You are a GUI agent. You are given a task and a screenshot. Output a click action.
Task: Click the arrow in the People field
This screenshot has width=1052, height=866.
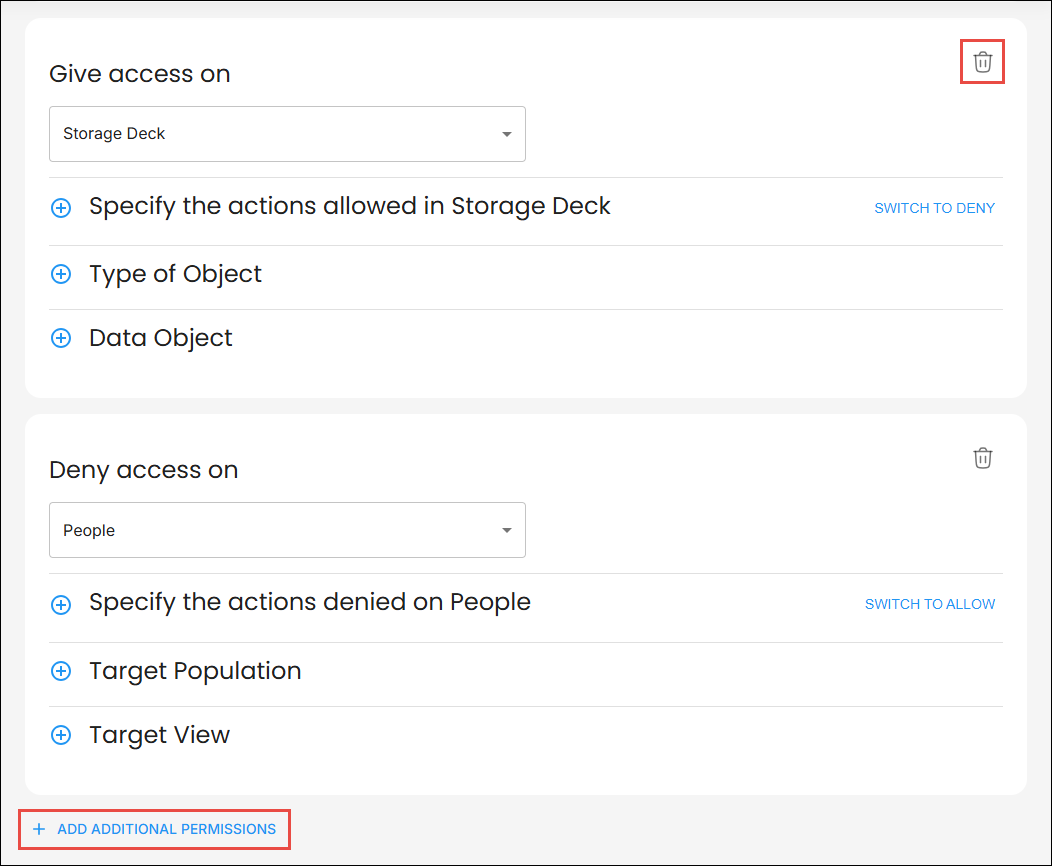point(506,530)
